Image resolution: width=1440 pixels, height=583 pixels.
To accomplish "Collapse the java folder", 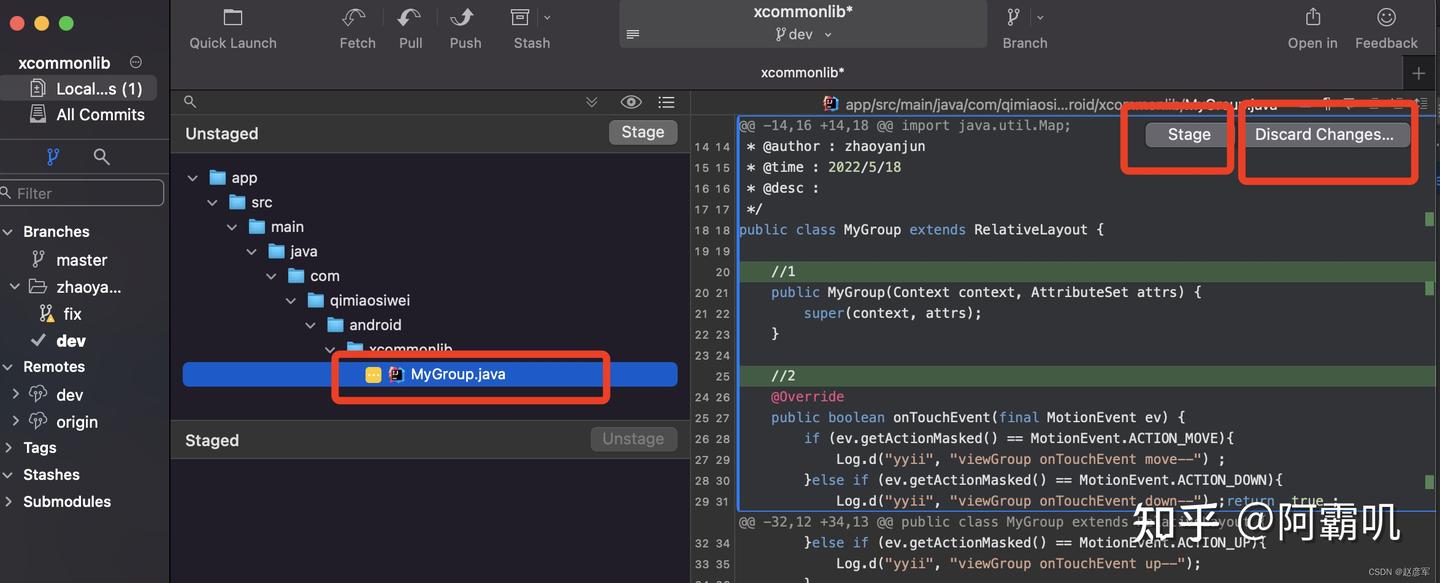I will click(251, 251).
